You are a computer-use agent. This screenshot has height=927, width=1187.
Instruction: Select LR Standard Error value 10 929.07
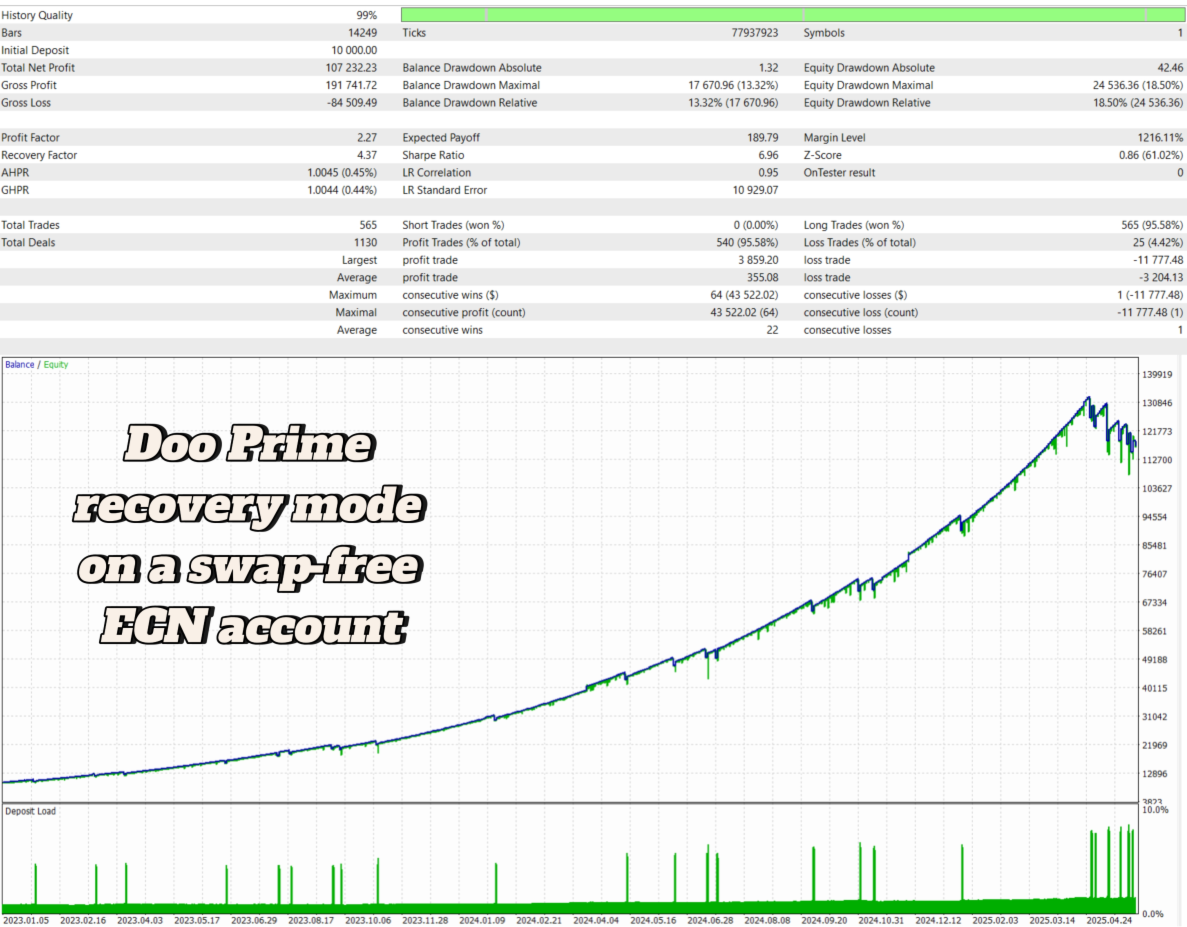tap(756, 189)
